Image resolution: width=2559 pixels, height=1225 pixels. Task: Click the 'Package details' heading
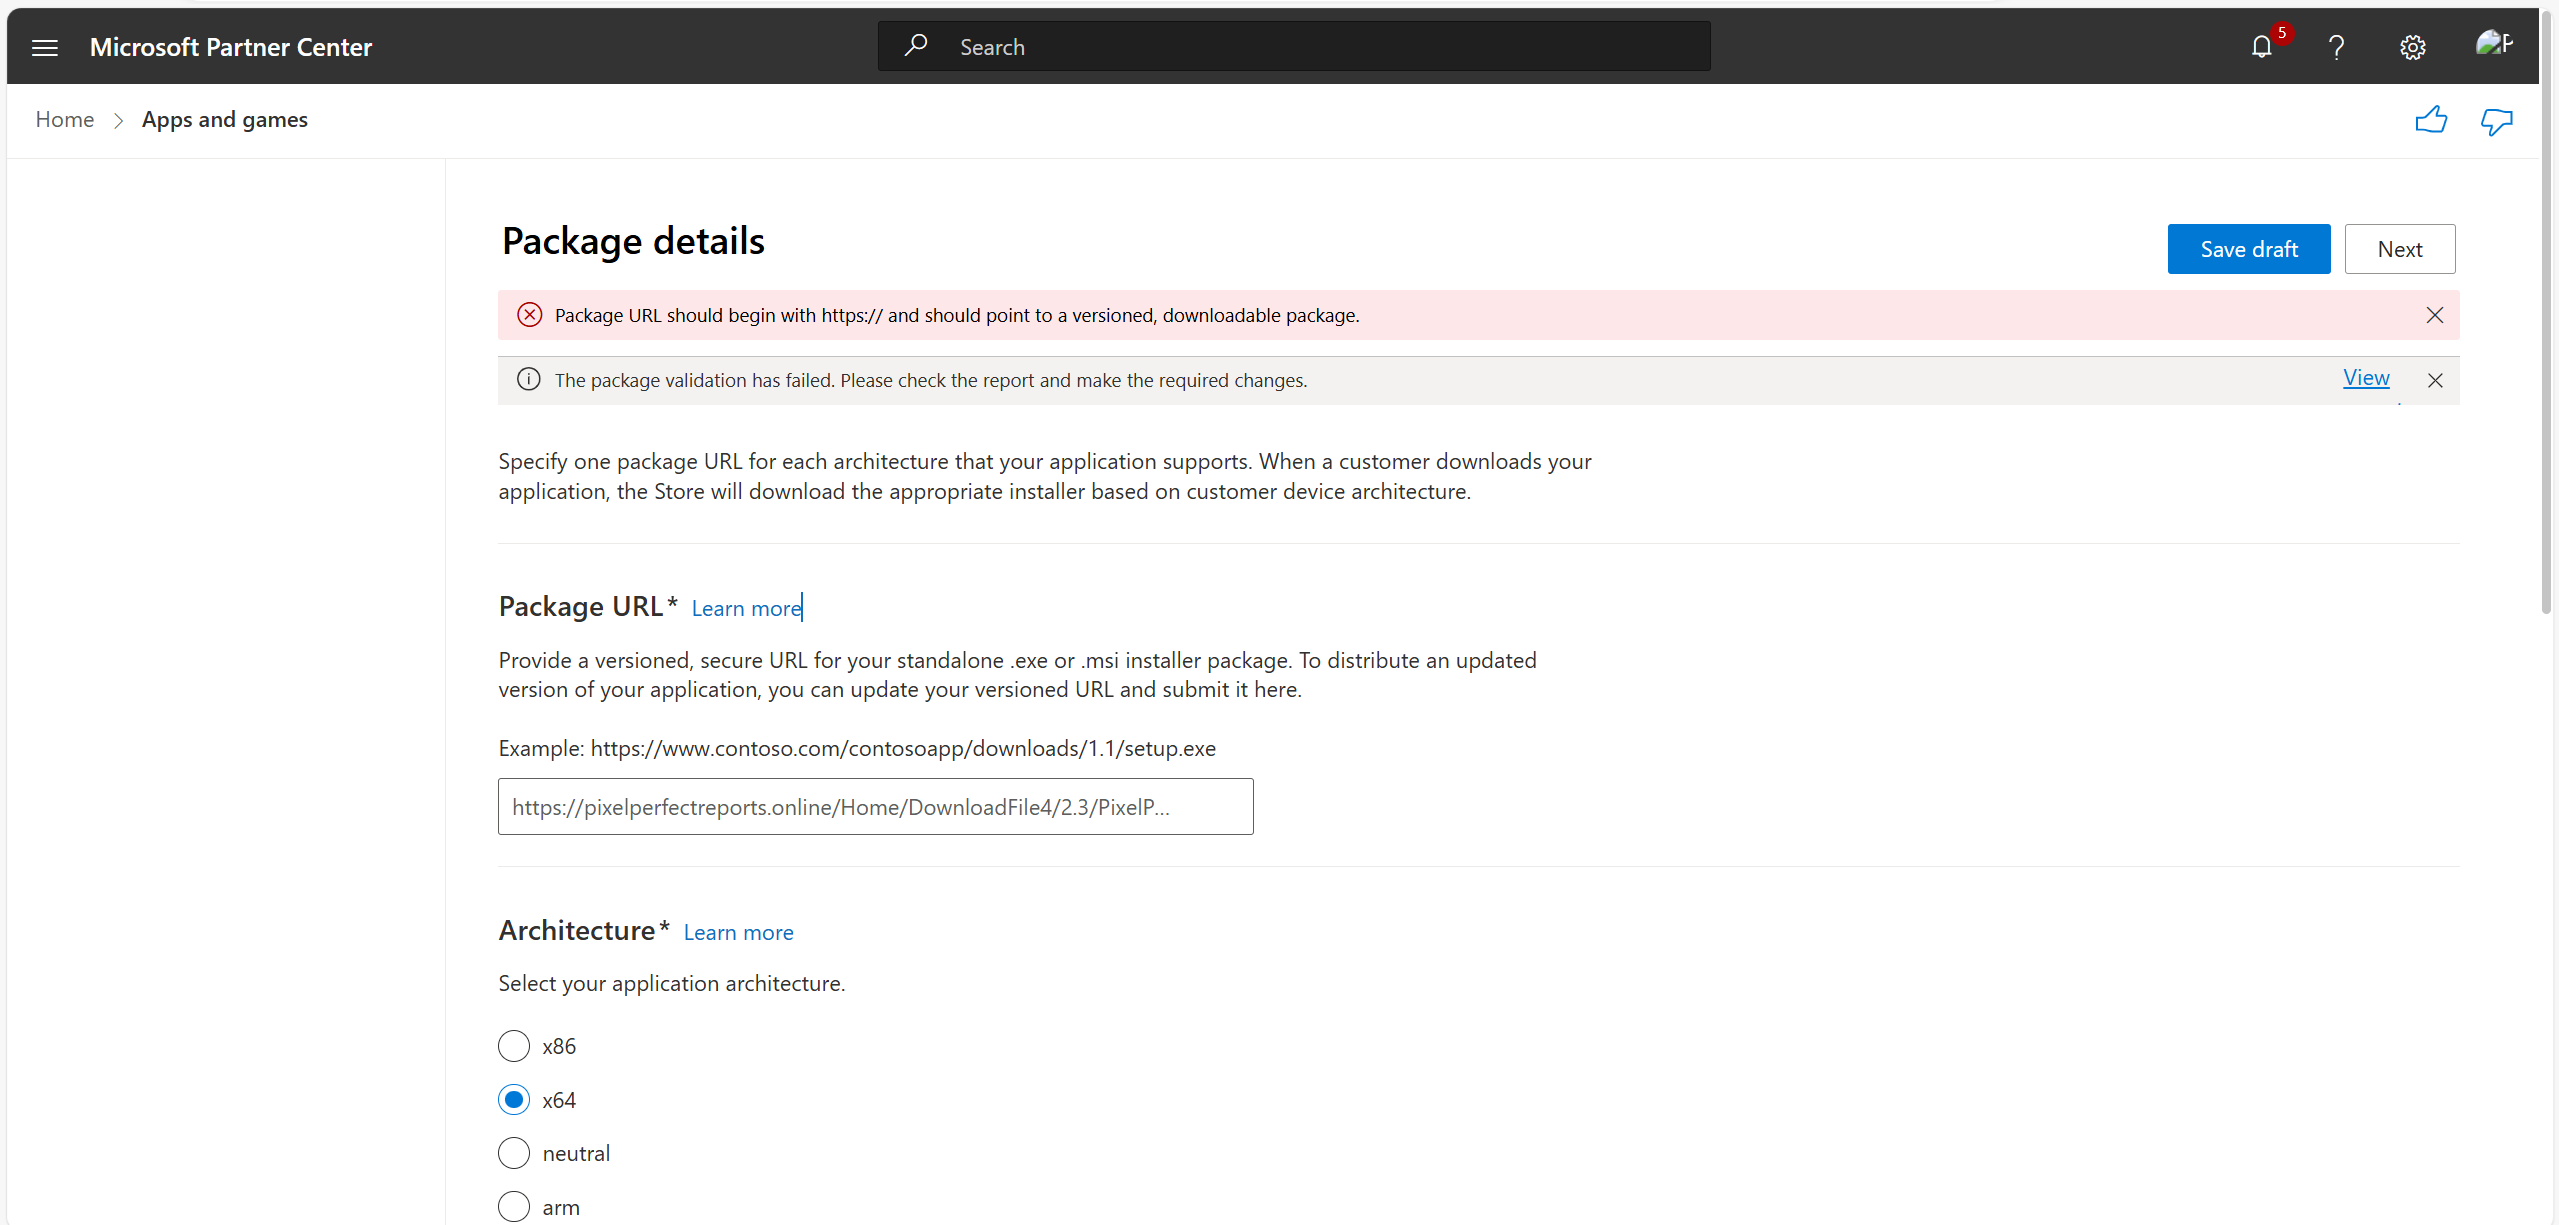point(633,242)
